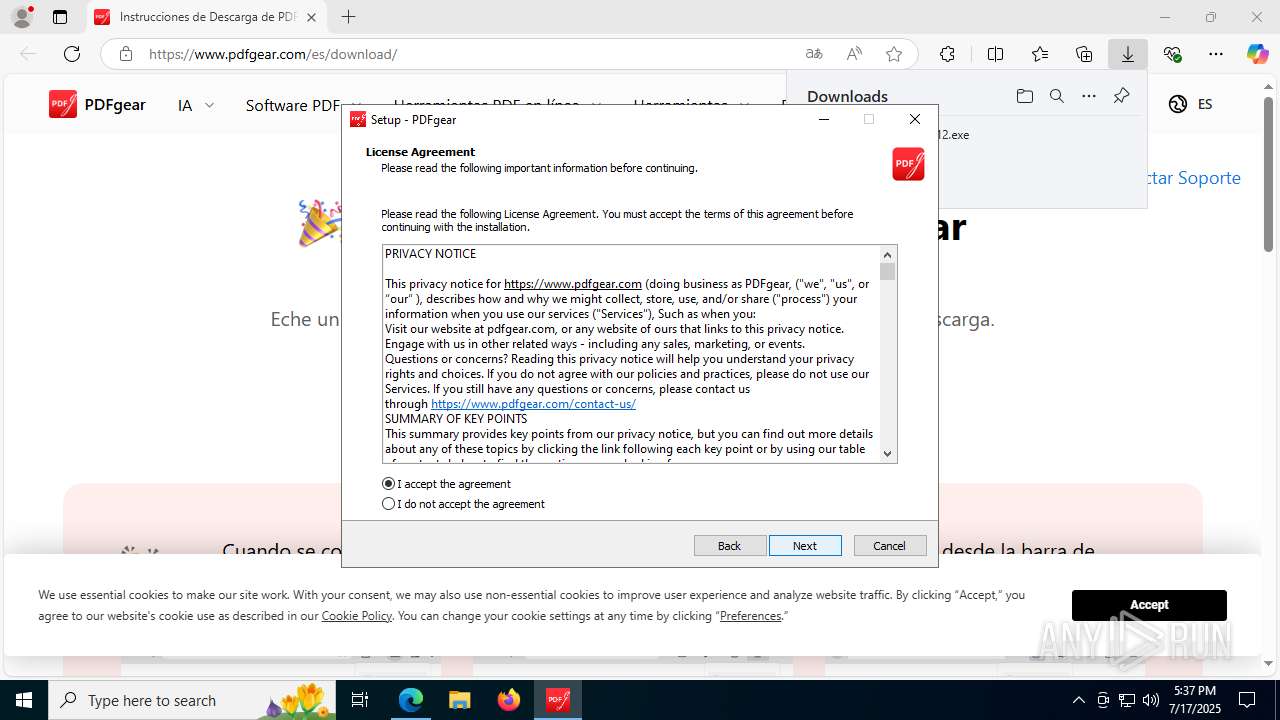Open a new browser tab

click(x=348, y=17)
